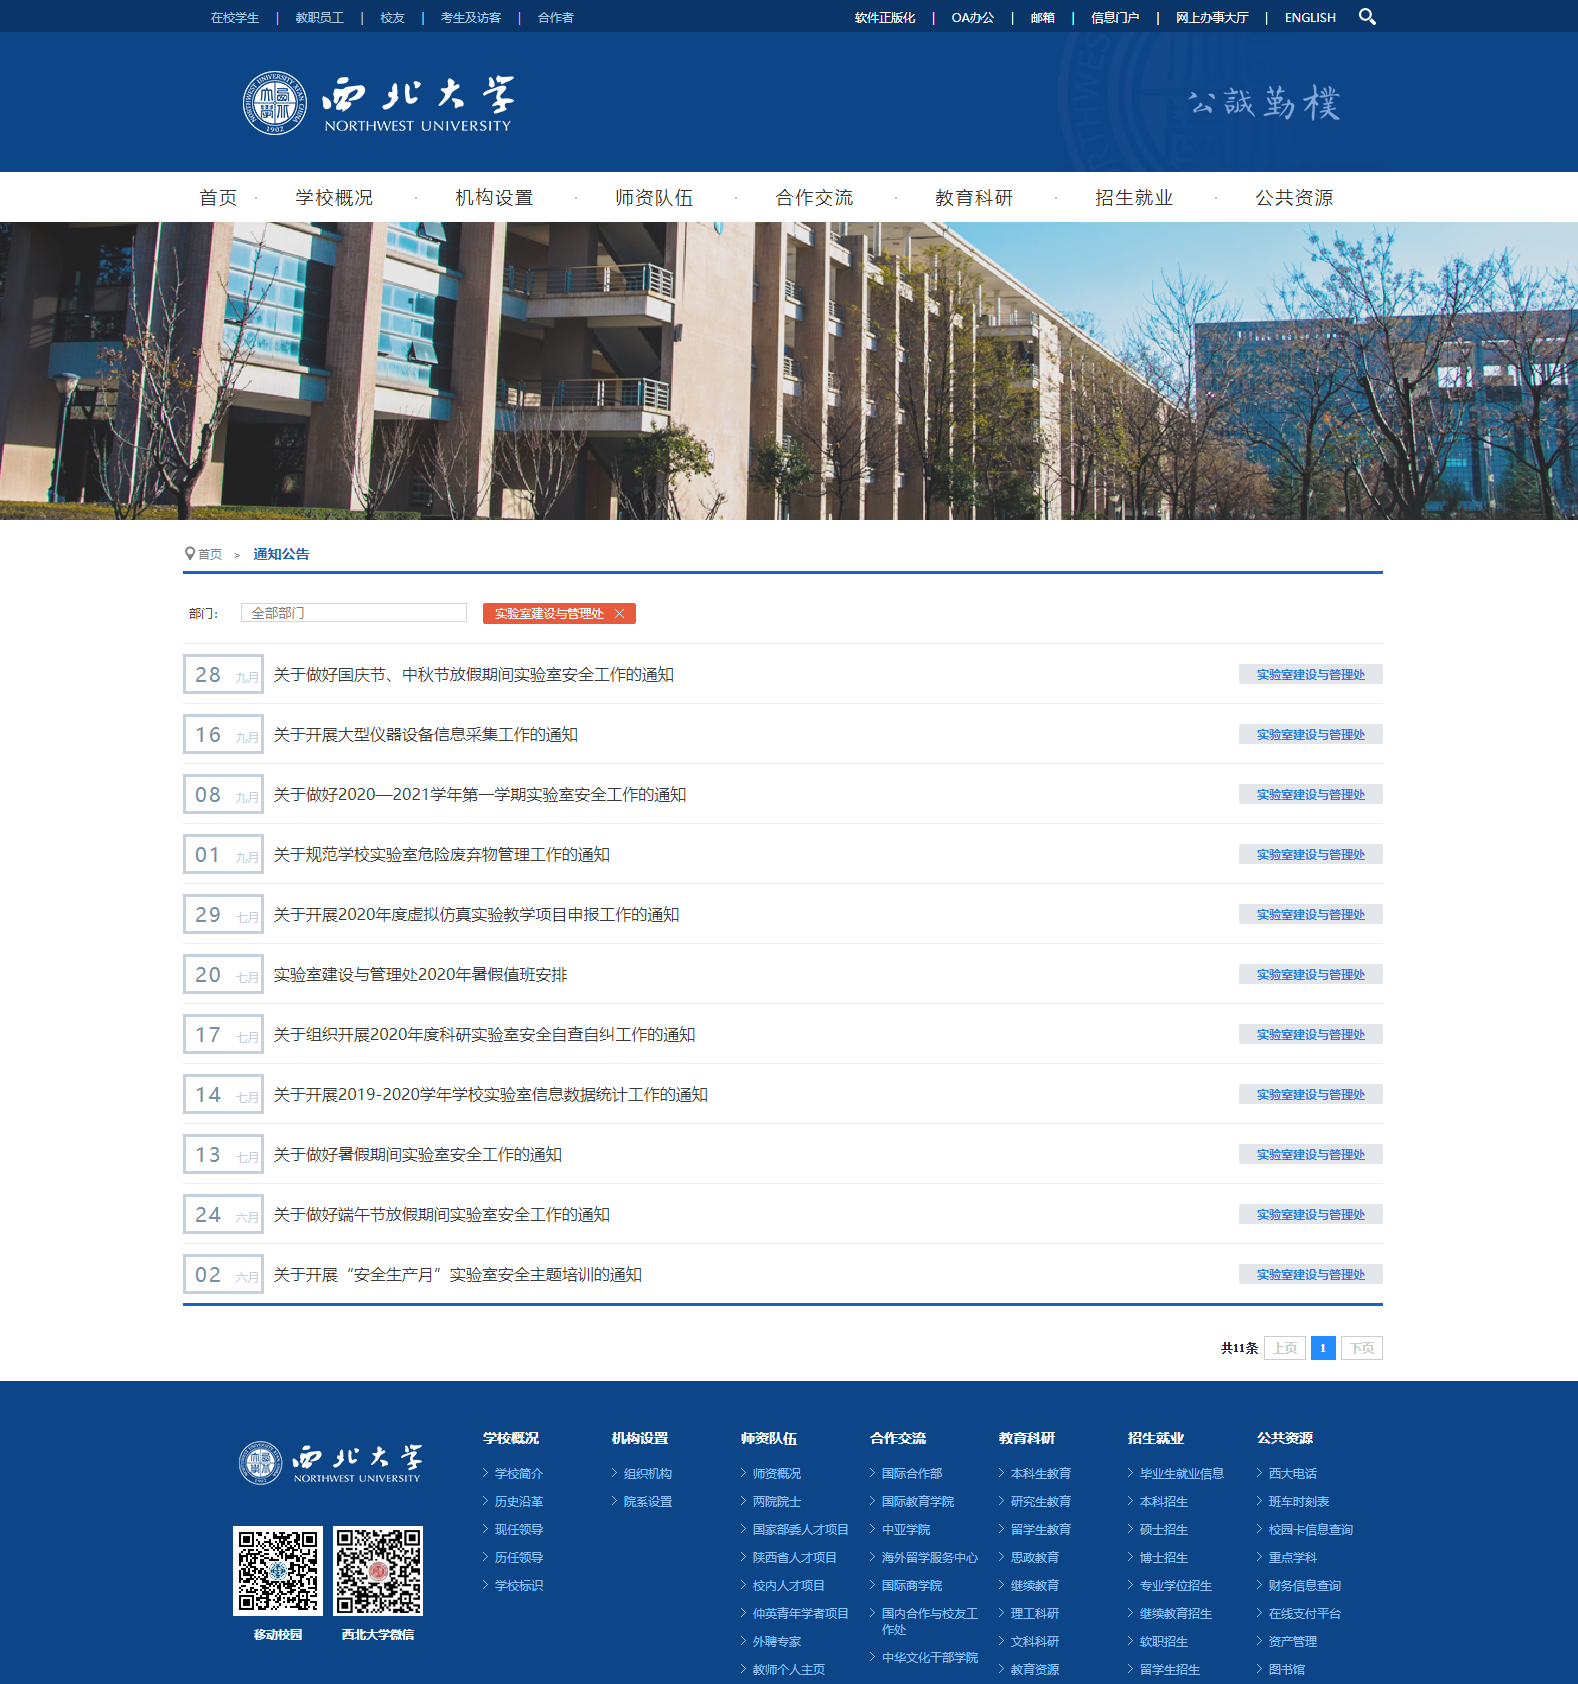
Task: Click the location pin home breadcrumb icon
Action: click(190, 554)
